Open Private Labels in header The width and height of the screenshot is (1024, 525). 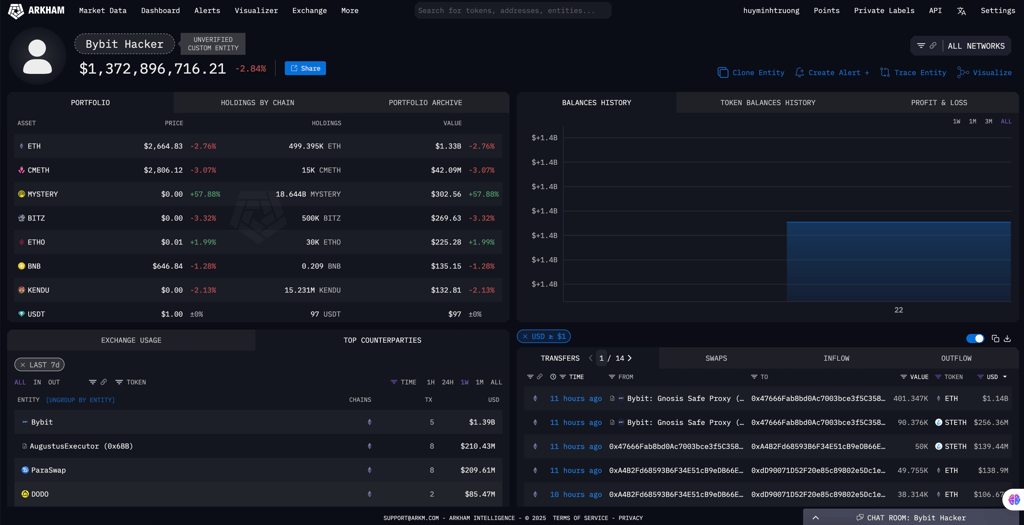click(884, 10)
